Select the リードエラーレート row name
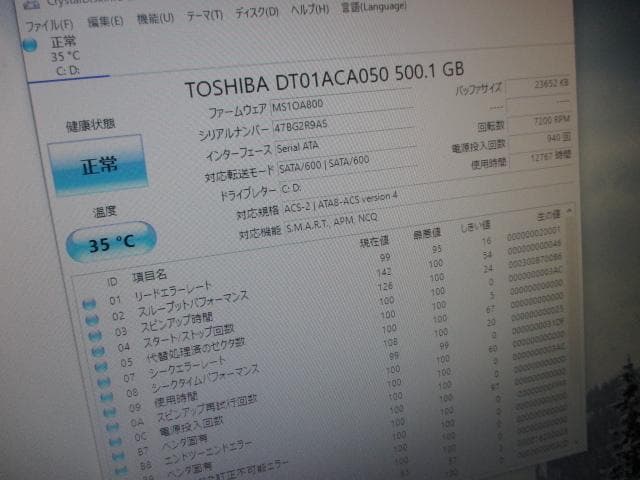This screenshot has height=480, width=640. coord(173,291)
